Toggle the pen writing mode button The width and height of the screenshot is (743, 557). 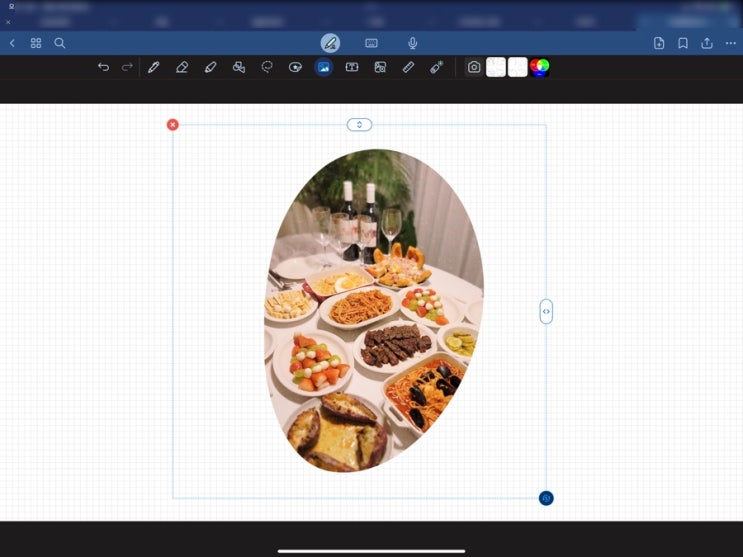[x=330, y=43]
